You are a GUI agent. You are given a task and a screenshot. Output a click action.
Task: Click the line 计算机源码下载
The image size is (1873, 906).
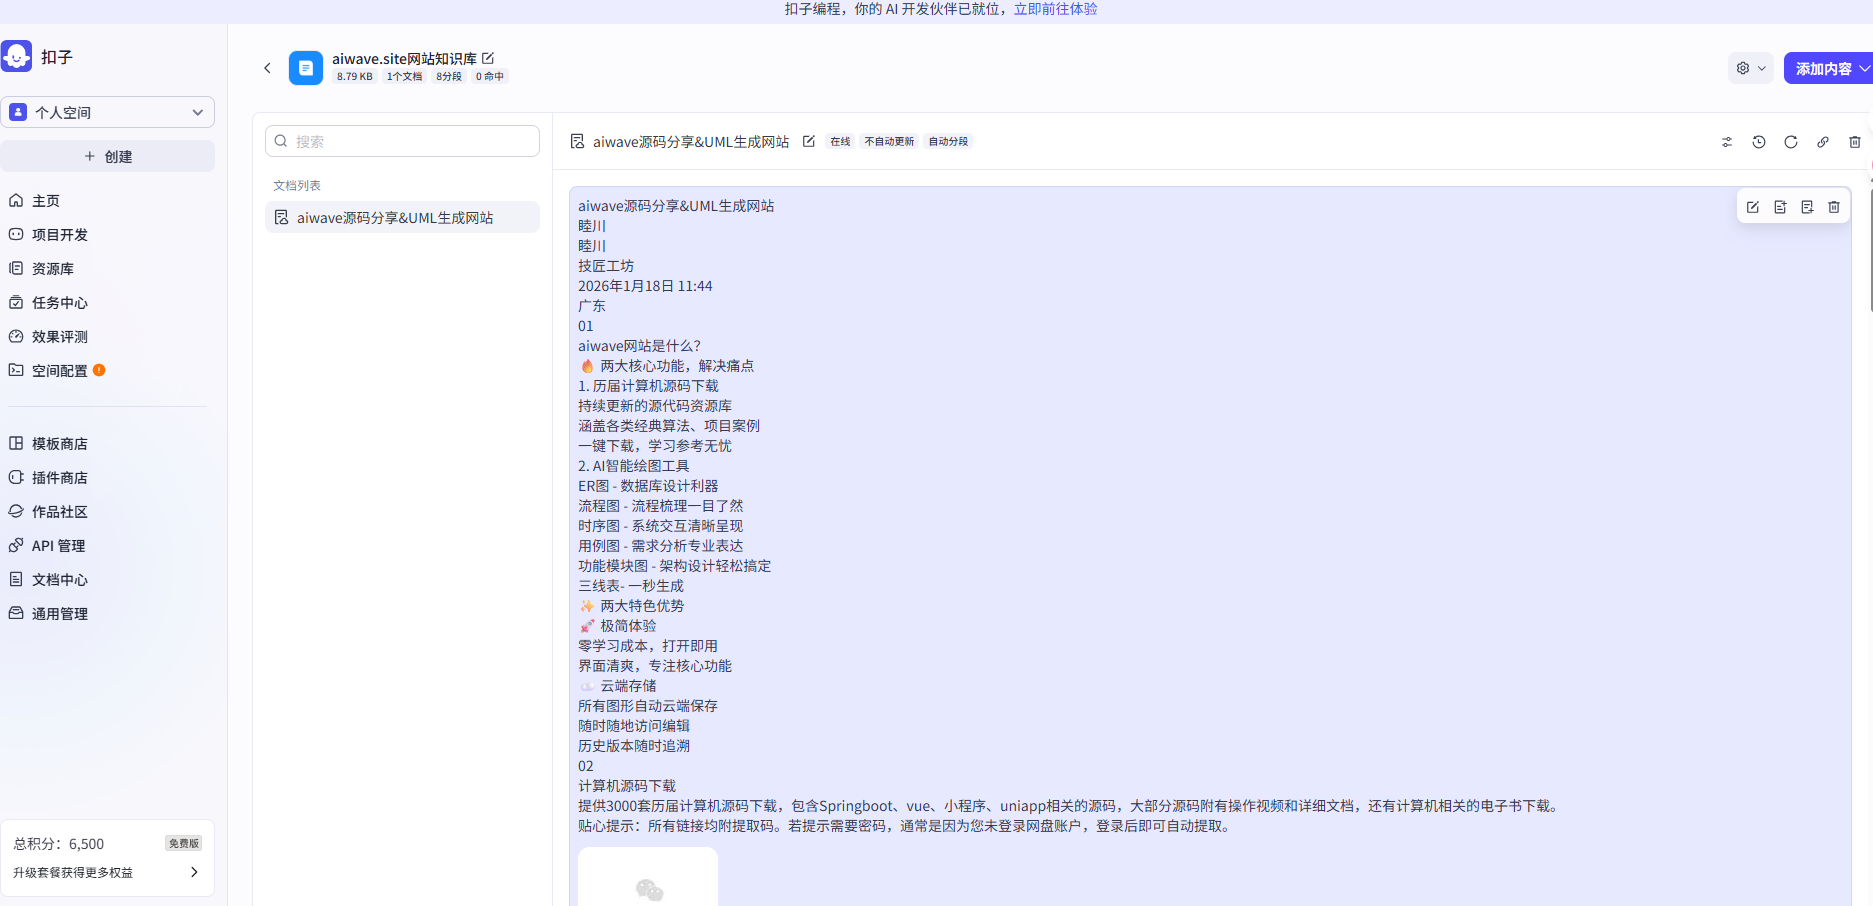pyautogui.click(x=627, y=786)
